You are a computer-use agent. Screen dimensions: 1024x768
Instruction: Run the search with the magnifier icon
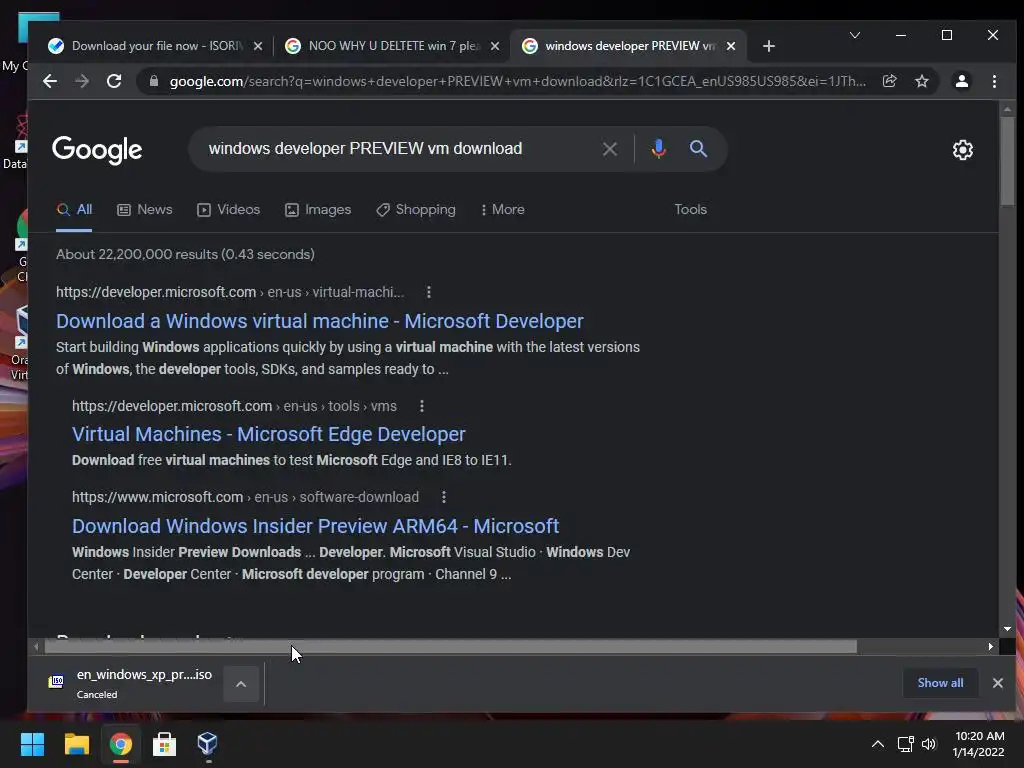[x=698, y=149]
